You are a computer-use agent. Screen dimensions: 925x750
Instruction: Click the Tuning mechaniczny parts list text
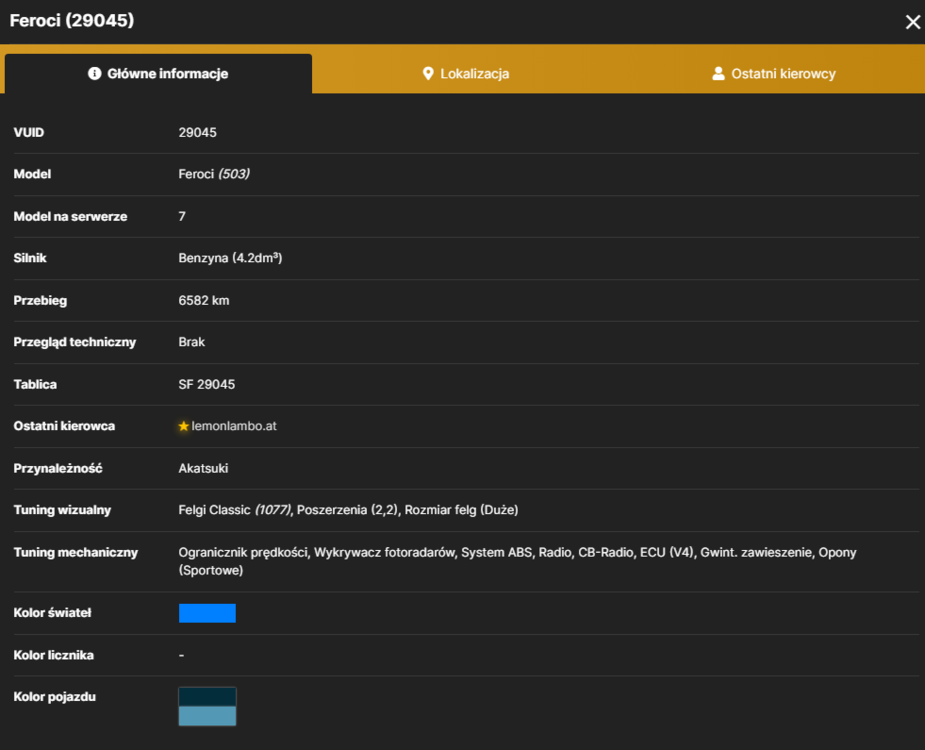[517, 561]
